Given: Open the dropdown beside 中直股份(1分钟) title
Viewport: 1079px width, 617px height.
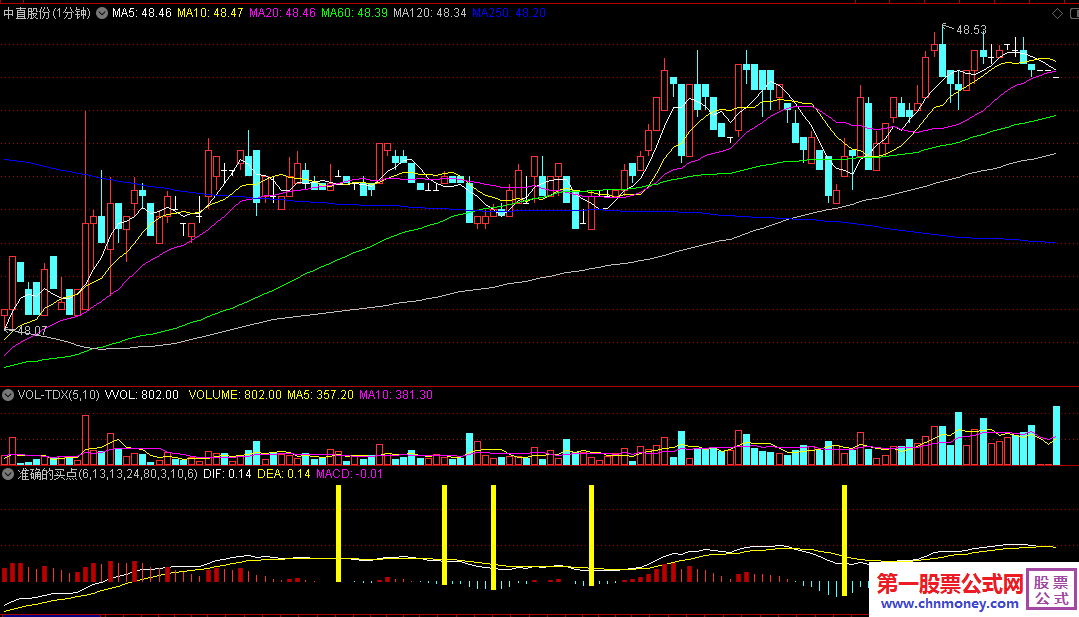Looking at the screenshot, I should (102, 13).
